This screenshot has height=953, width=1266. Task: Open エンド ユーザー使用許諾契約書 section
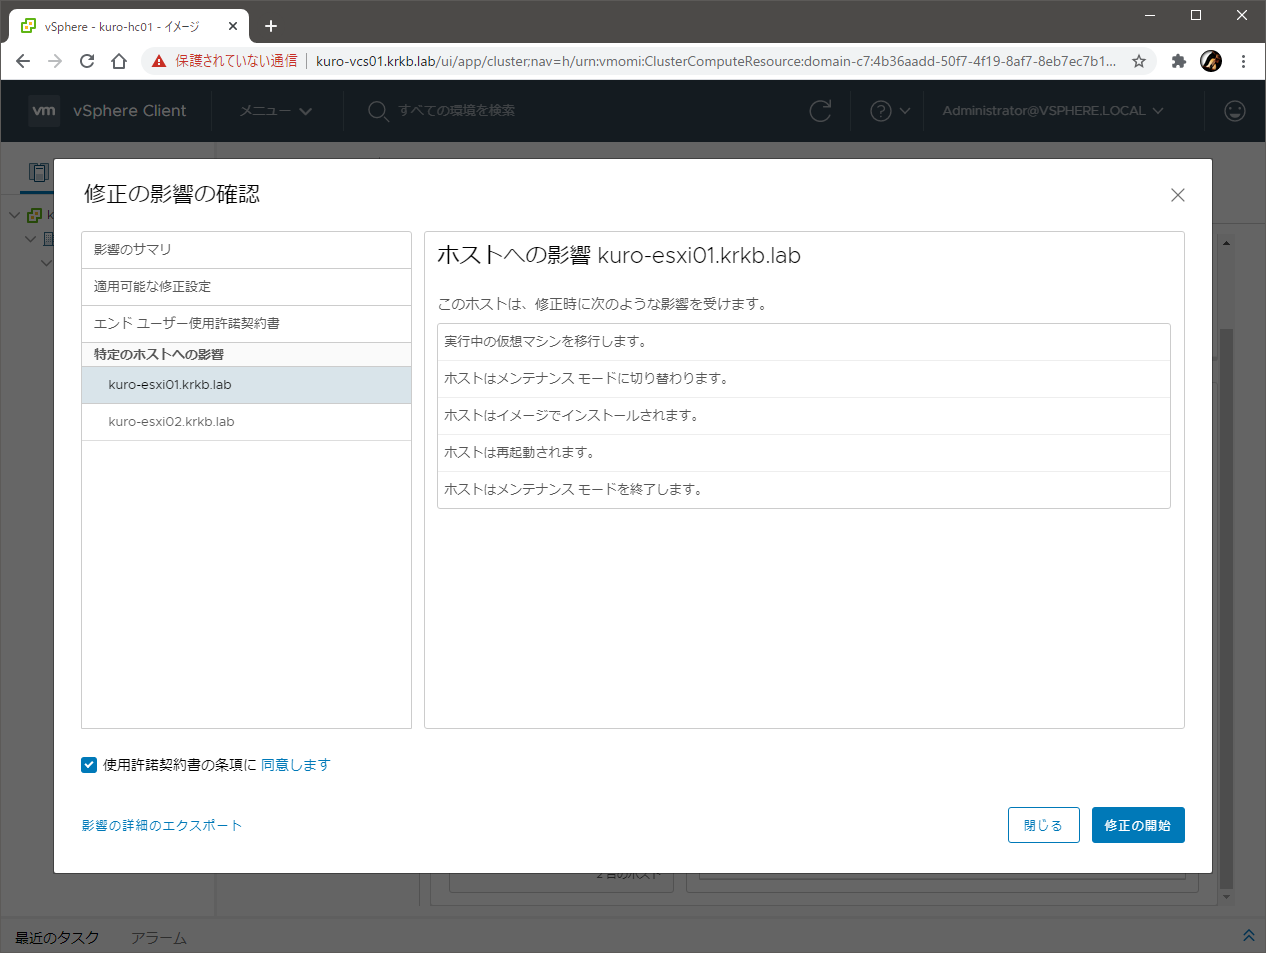click(x=246, y=324)
